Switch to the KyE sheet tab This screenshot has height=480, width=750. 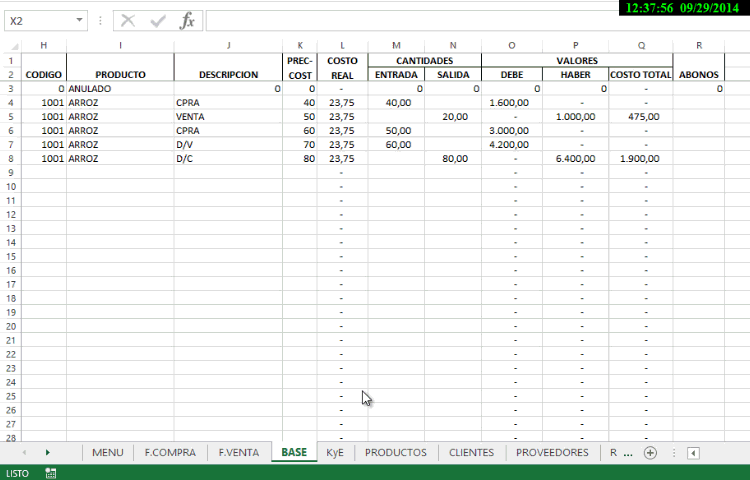335,452
